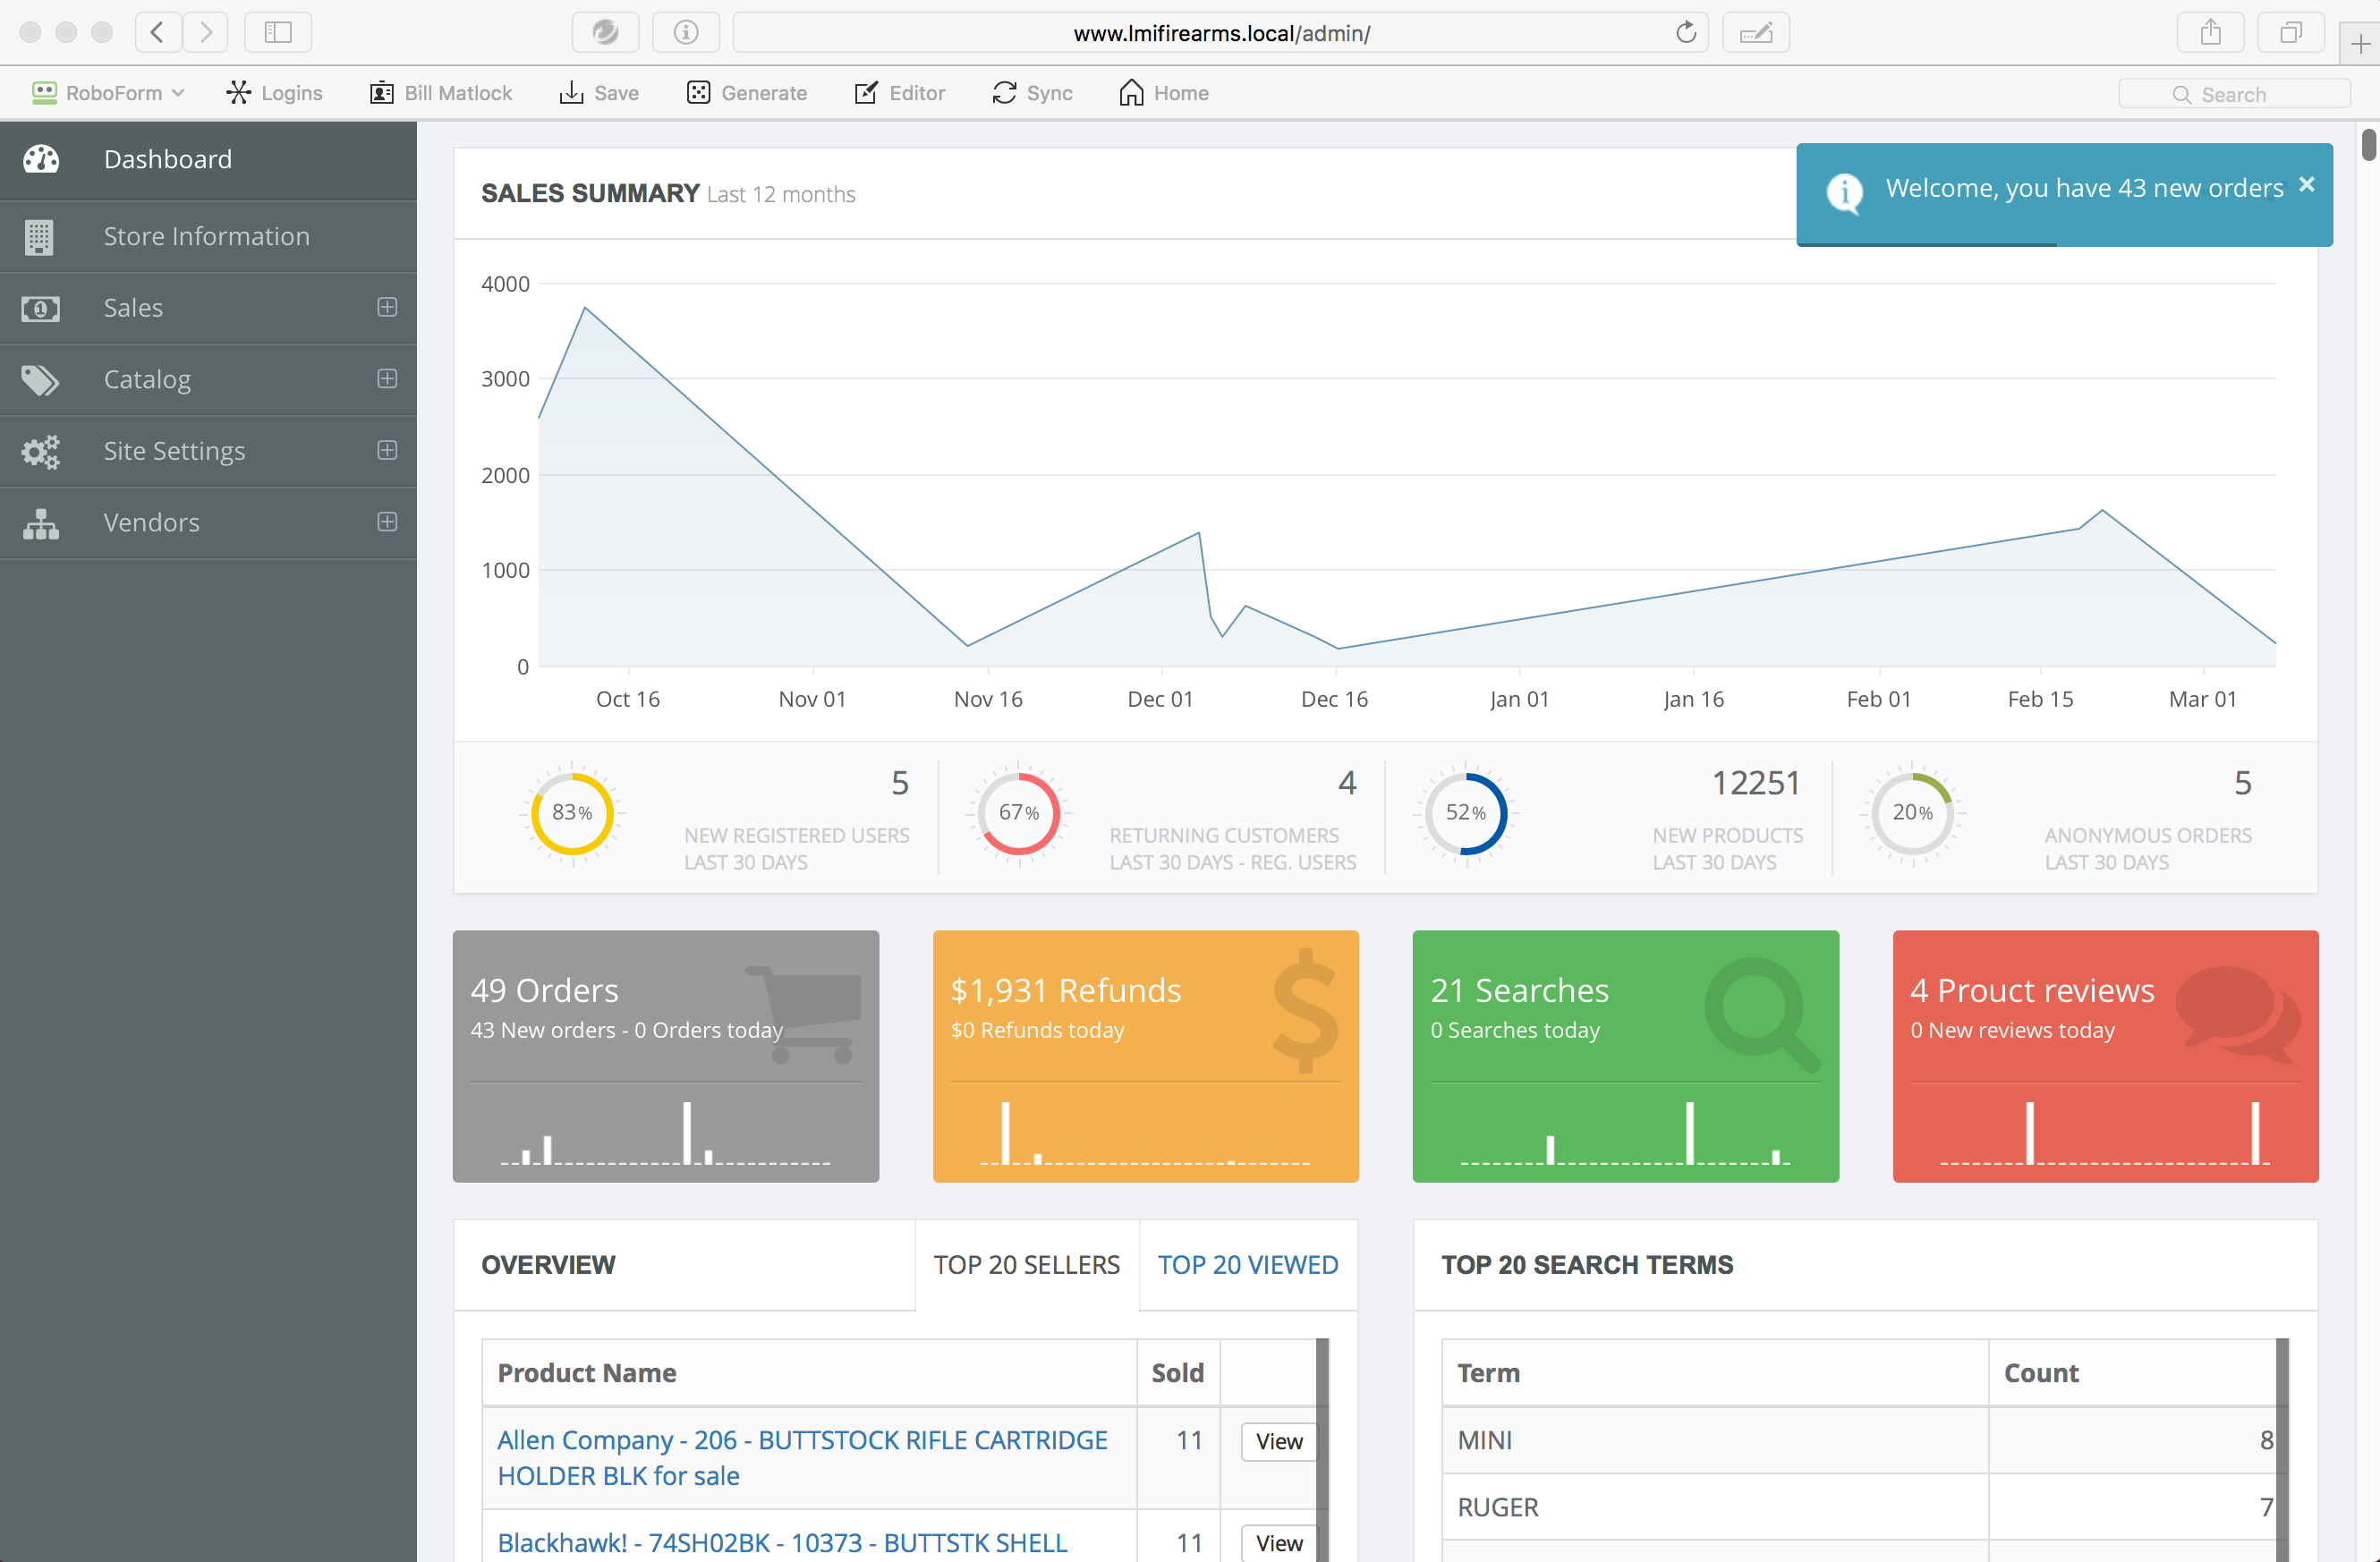Viewport: 2380px width, 1562px height.
Task: Click the info icon in welcome notification
Action: tap(1844, 192)
